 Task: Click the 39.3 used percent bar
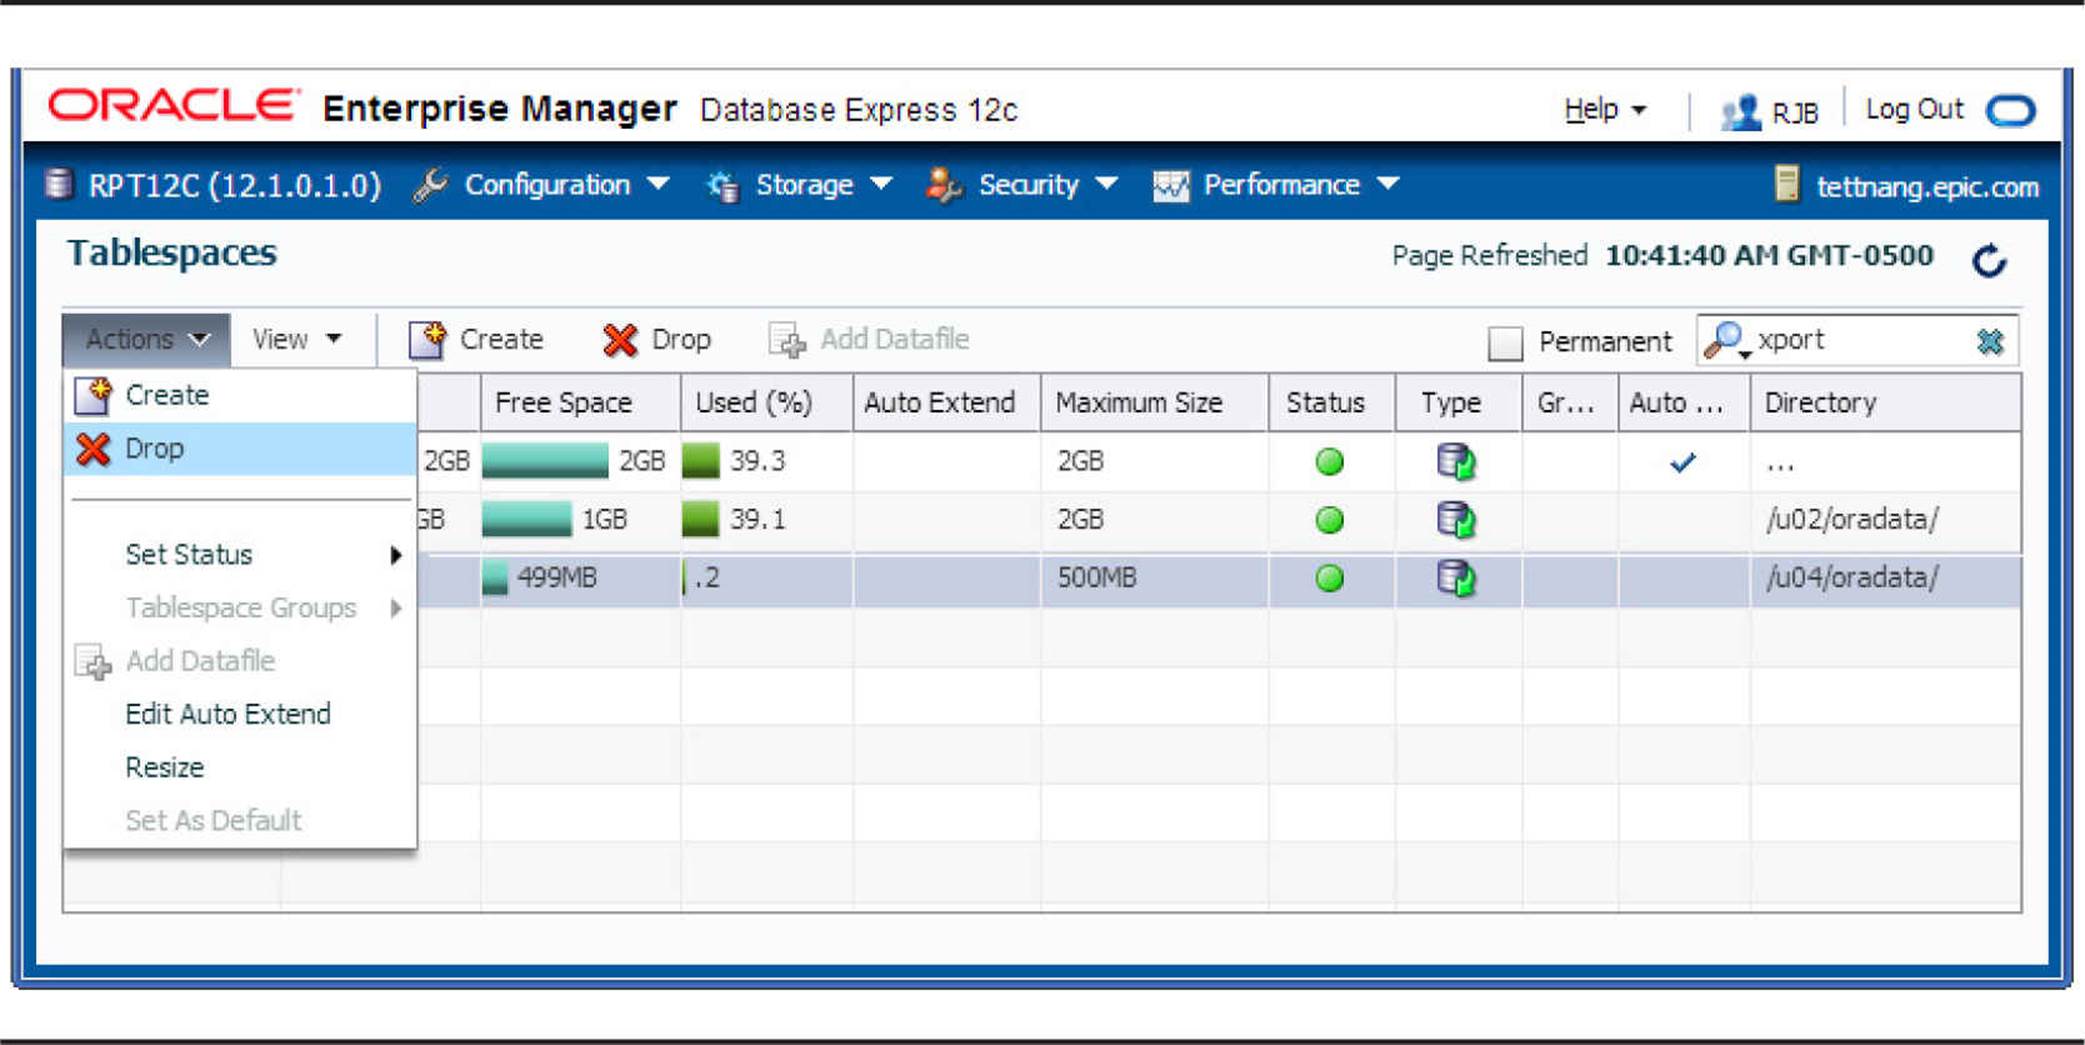pyautogui.click(x=701, y=461)
